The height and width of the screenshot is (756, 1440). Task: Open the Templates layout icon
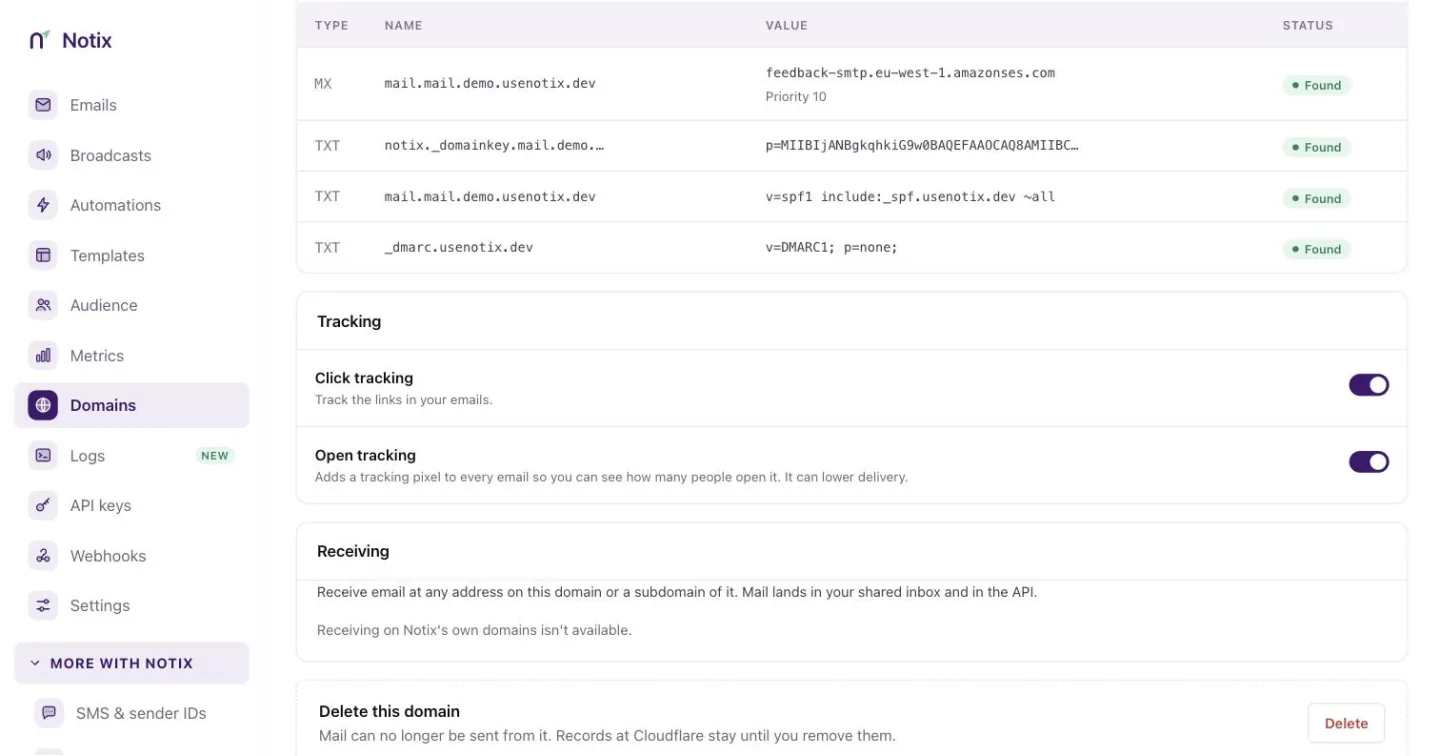pyautogui.click(x=43, y=255)
